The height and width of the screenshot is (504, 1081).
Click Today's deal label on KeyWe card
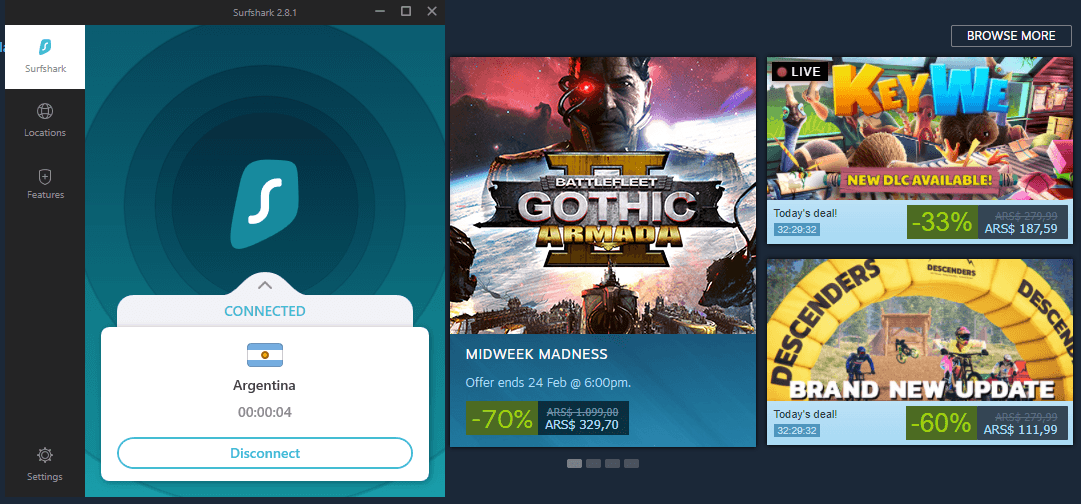pos(805,213)
